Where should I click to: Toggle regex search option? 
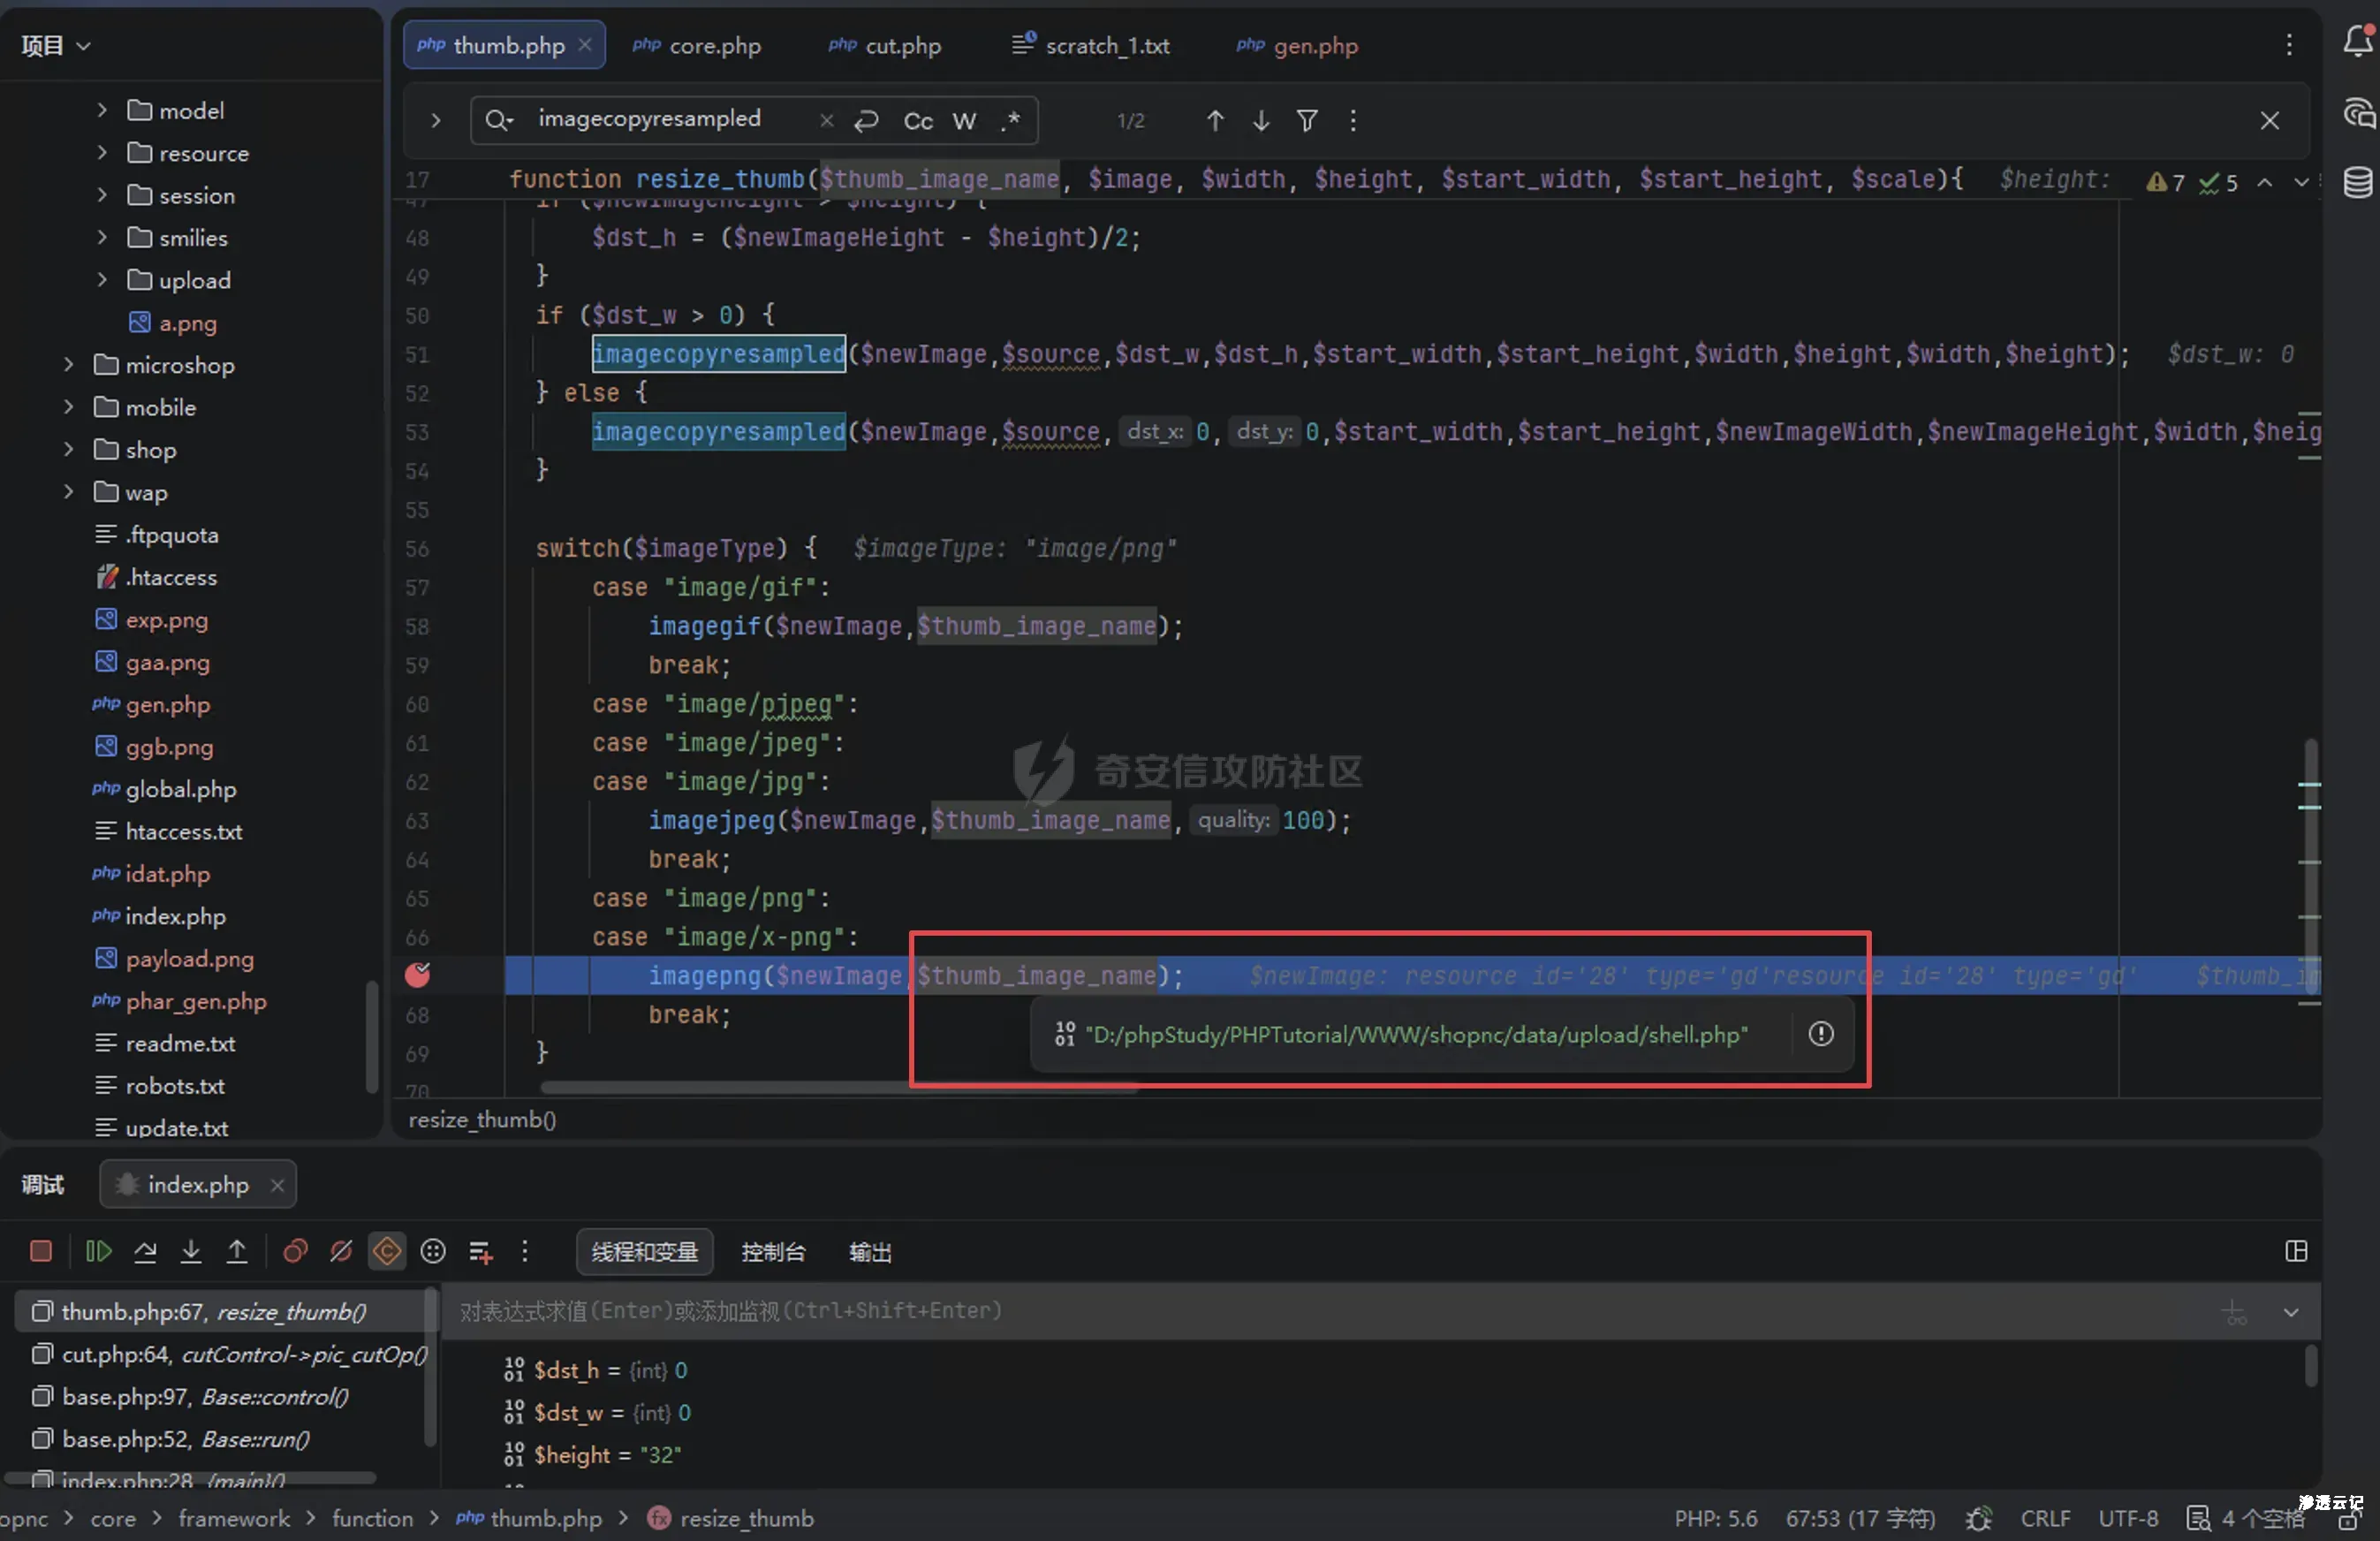[x=1010, y=121]
